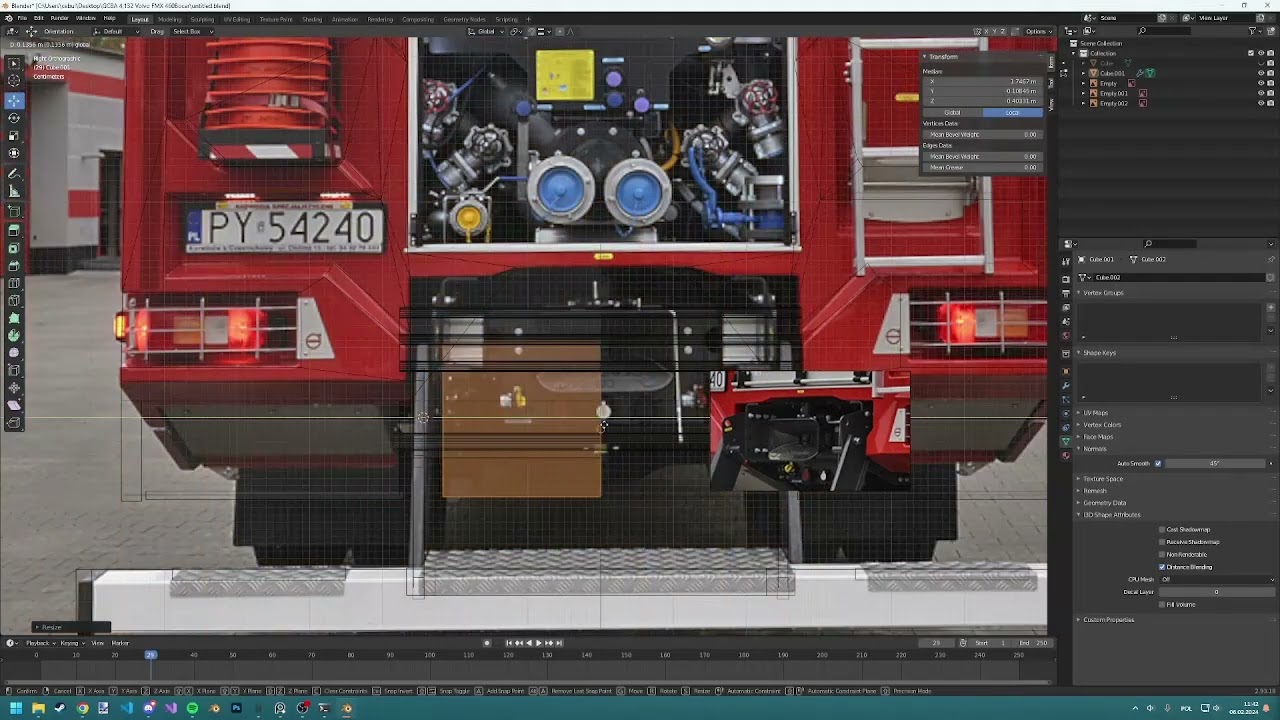The height and width of the screenshot is (720, 1280).
Task: Open the Playback menu in timeline
Action: [x=39, y=643]
